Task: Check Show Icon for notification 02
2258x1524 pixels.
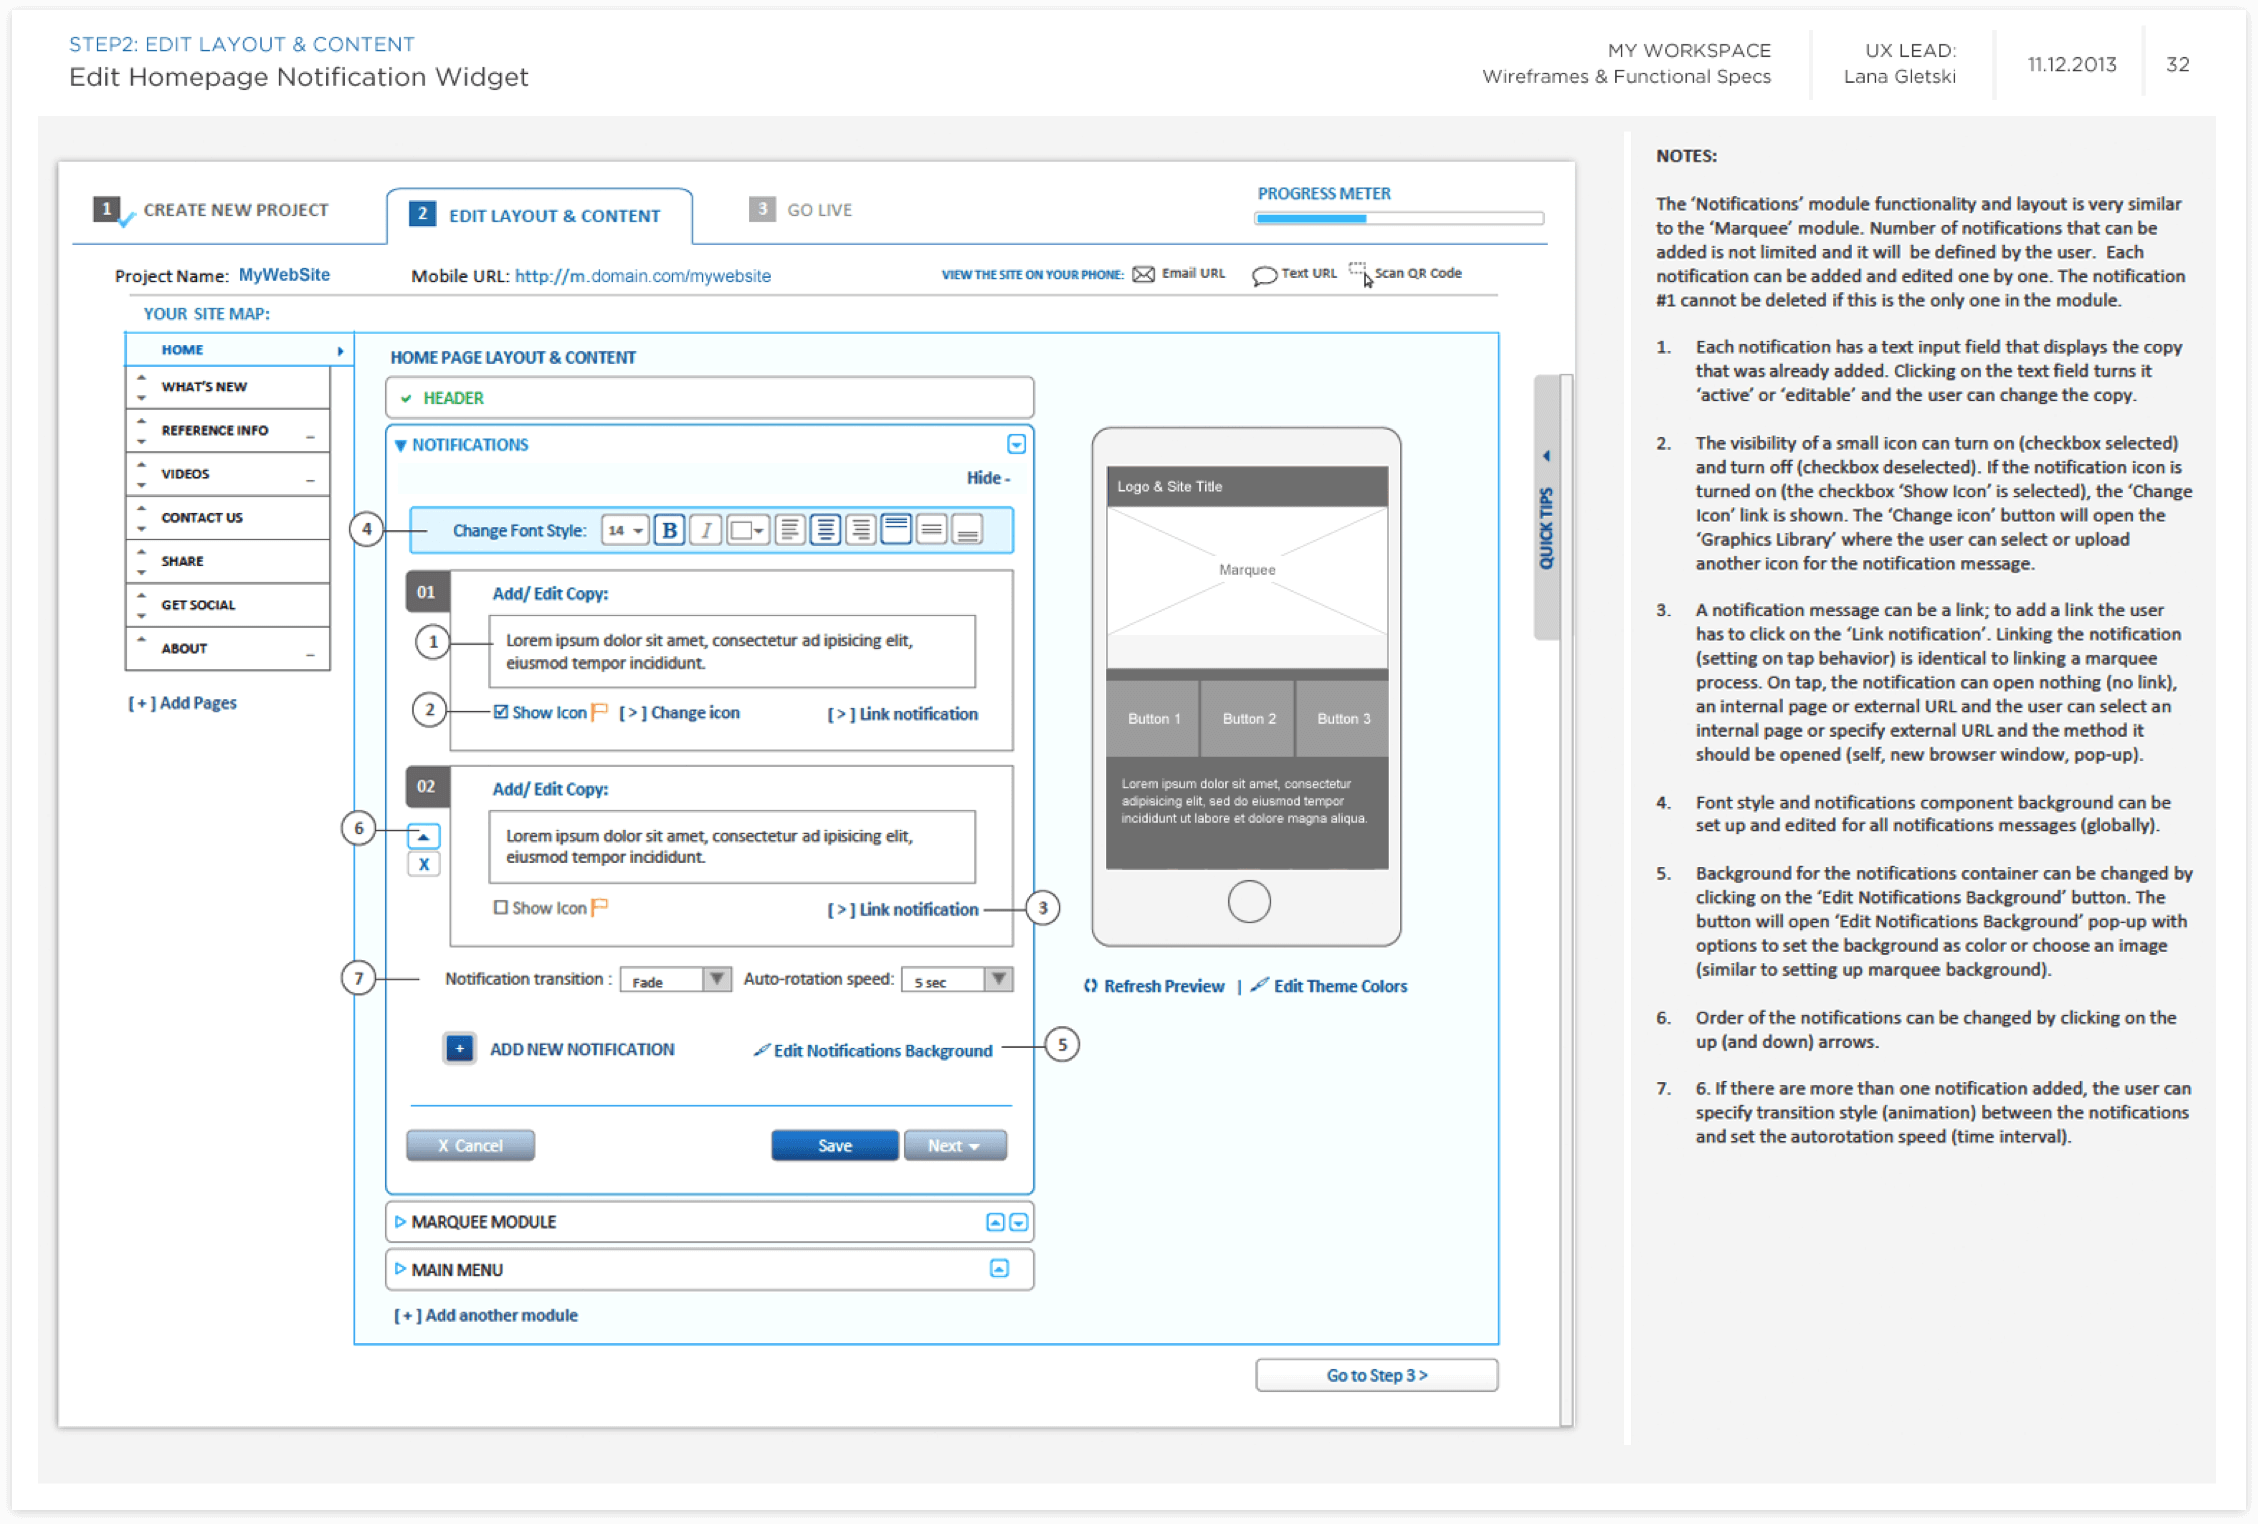Action: tap(500, 907)
